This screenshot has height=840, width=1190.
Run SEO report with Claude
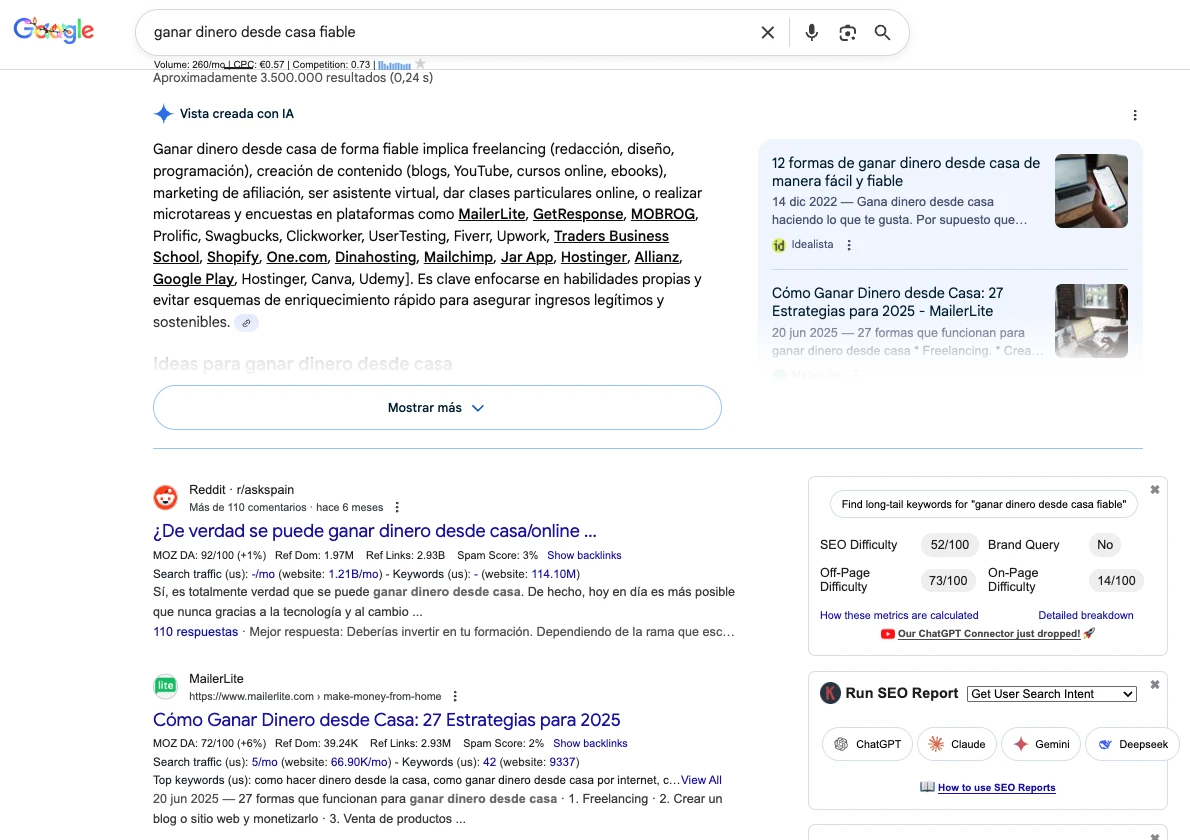point(956,744)
